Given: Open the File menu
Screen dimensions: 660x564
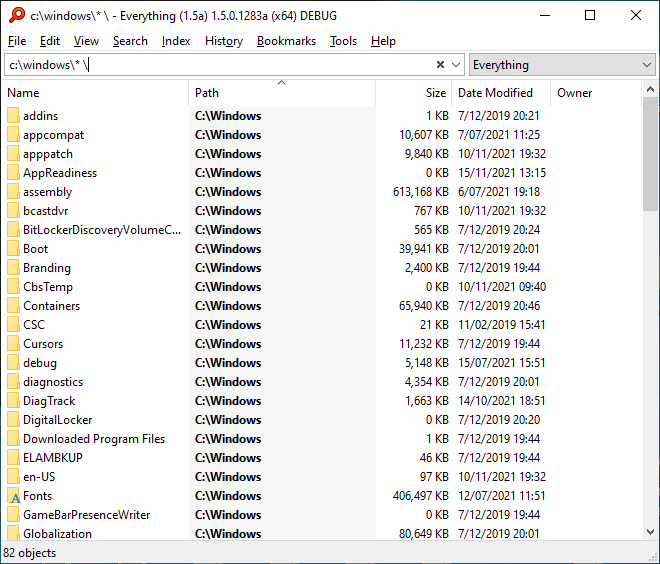Looking at the screenshot, I should tap(17, 41).
